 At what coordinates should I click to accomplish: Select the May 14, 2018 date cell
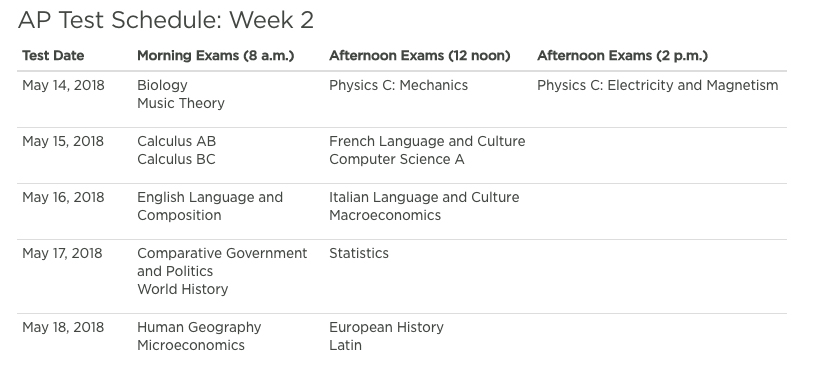[x=64, y=86]
